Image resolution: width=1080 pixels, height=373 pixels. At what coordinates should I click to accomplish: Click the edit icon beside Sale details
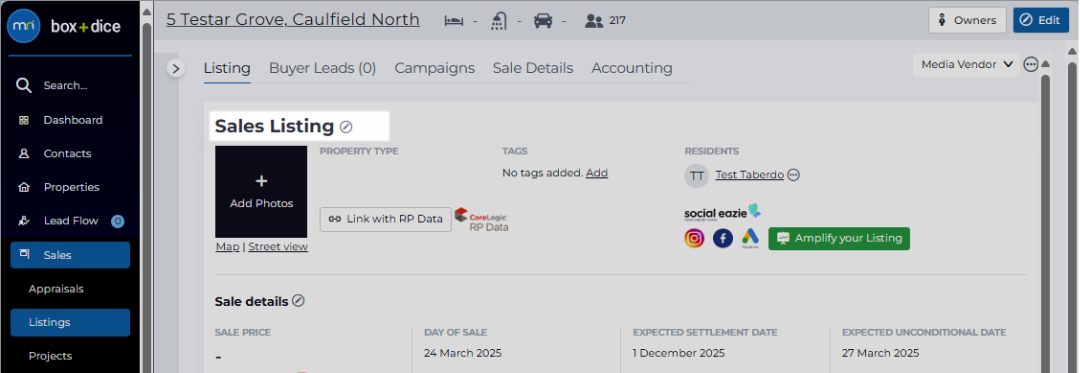pos(298,301)
